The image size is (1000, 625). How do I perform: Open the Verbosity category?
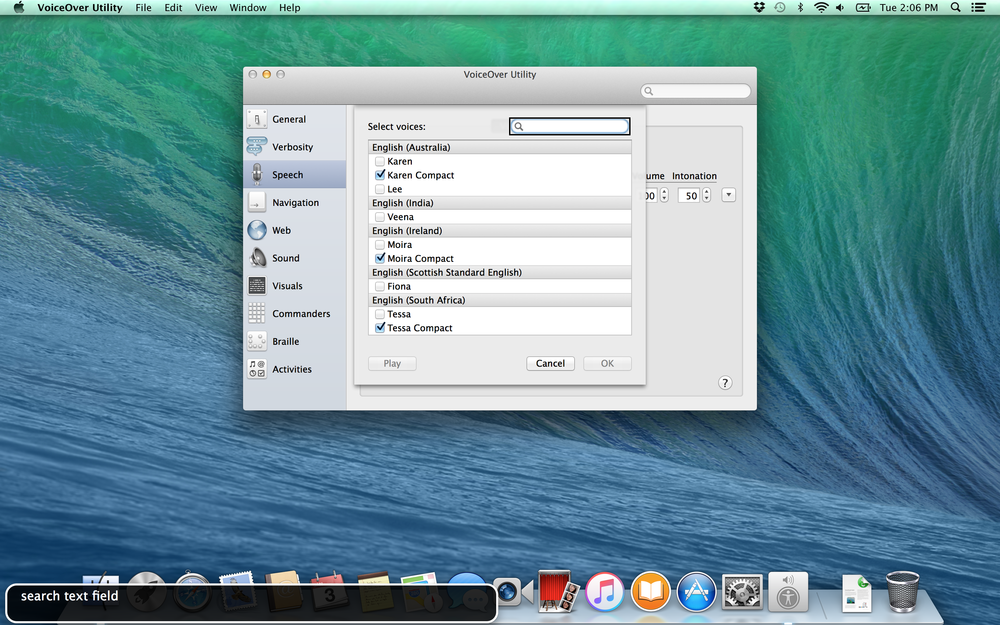pos(295,147)
